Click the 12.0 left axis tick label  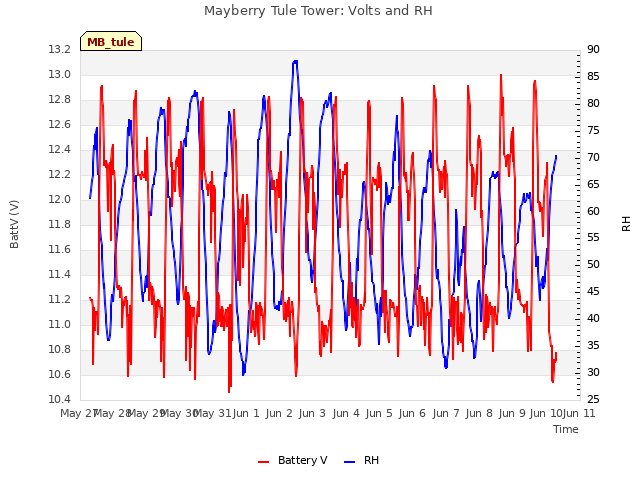(x=60, y=200)
